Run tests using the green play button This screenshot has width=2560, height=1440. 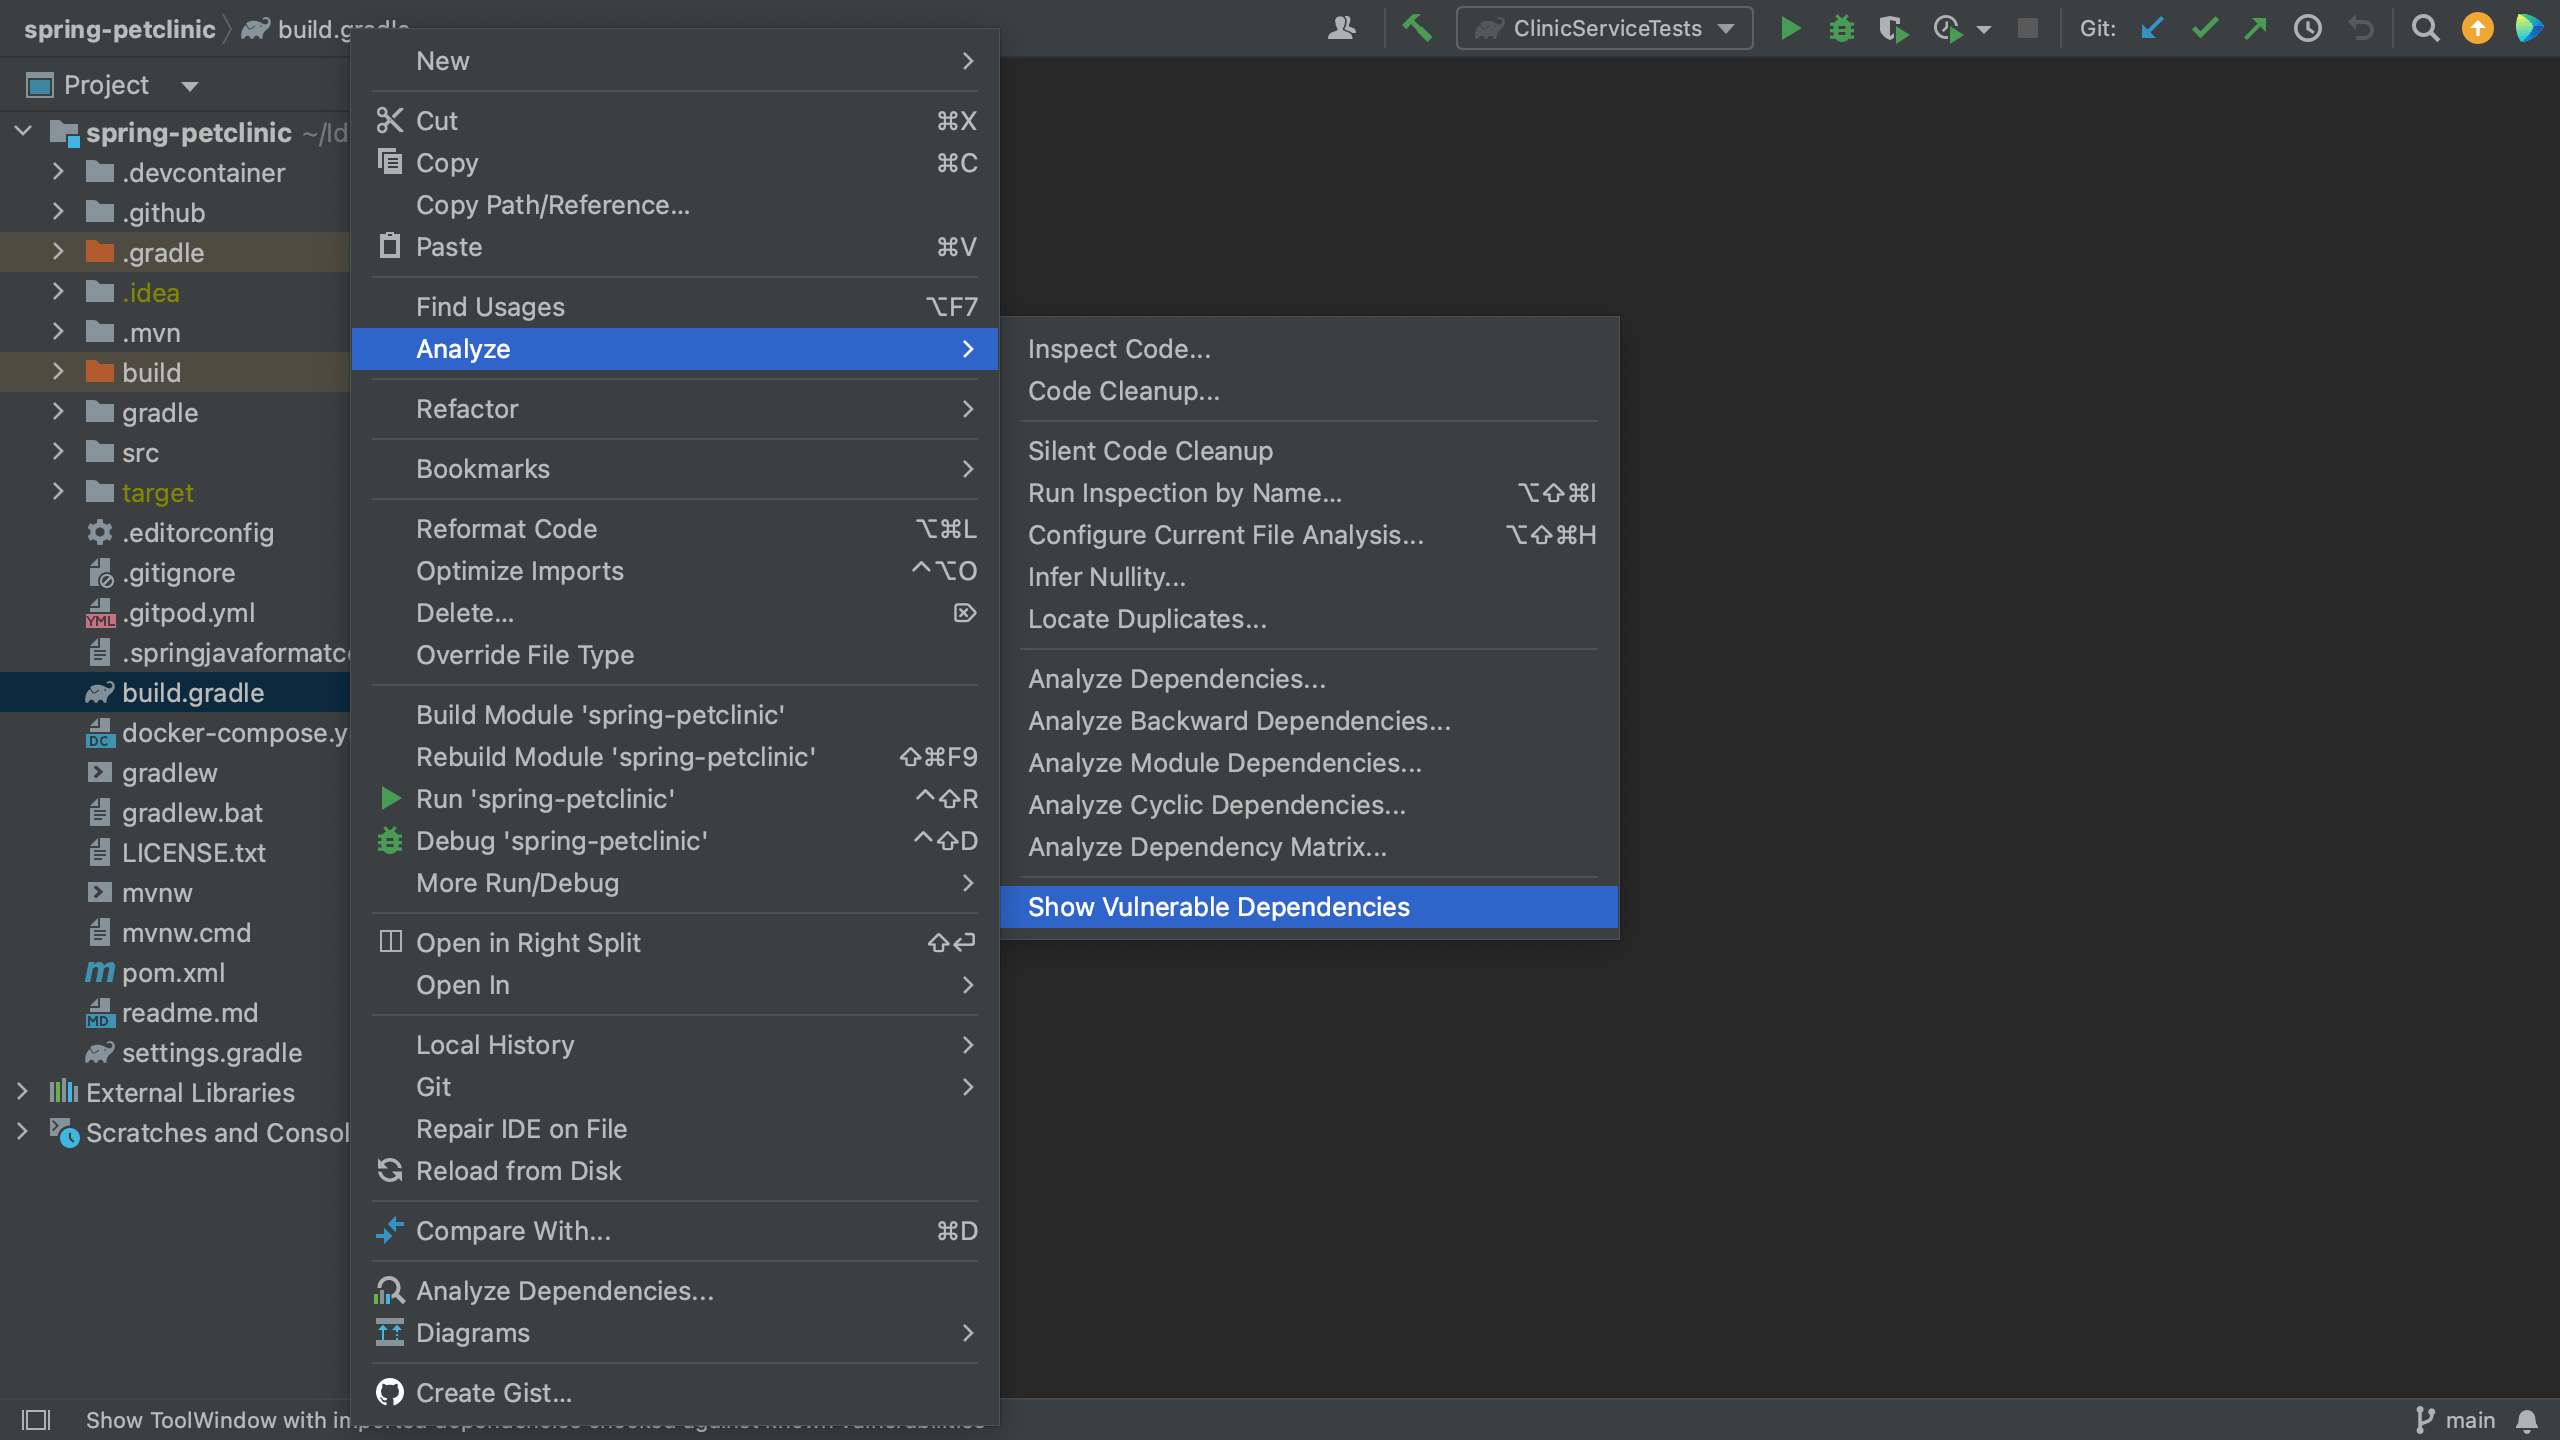click(x=1790, y=28)
